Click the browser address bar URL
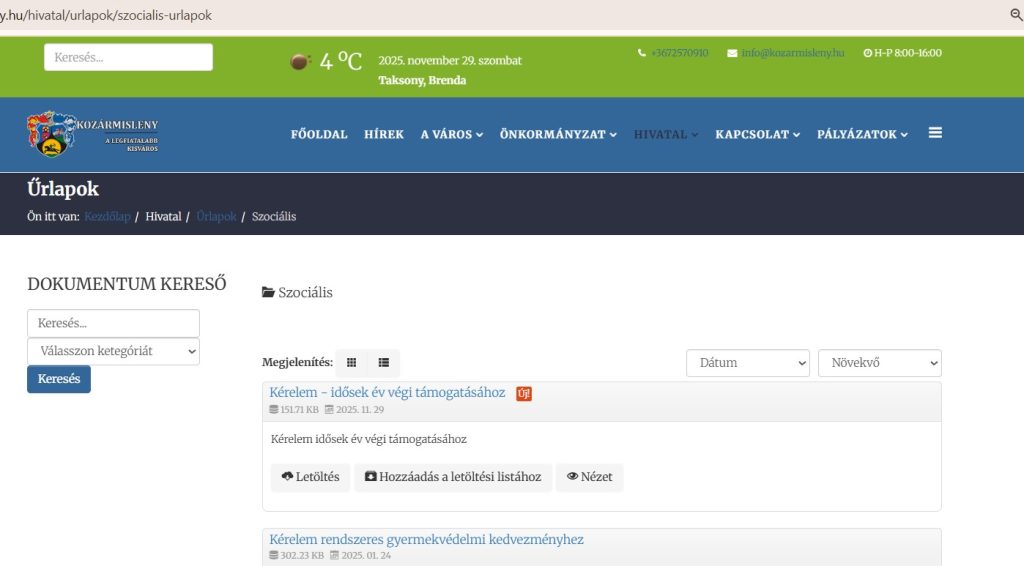 point(106,15)
